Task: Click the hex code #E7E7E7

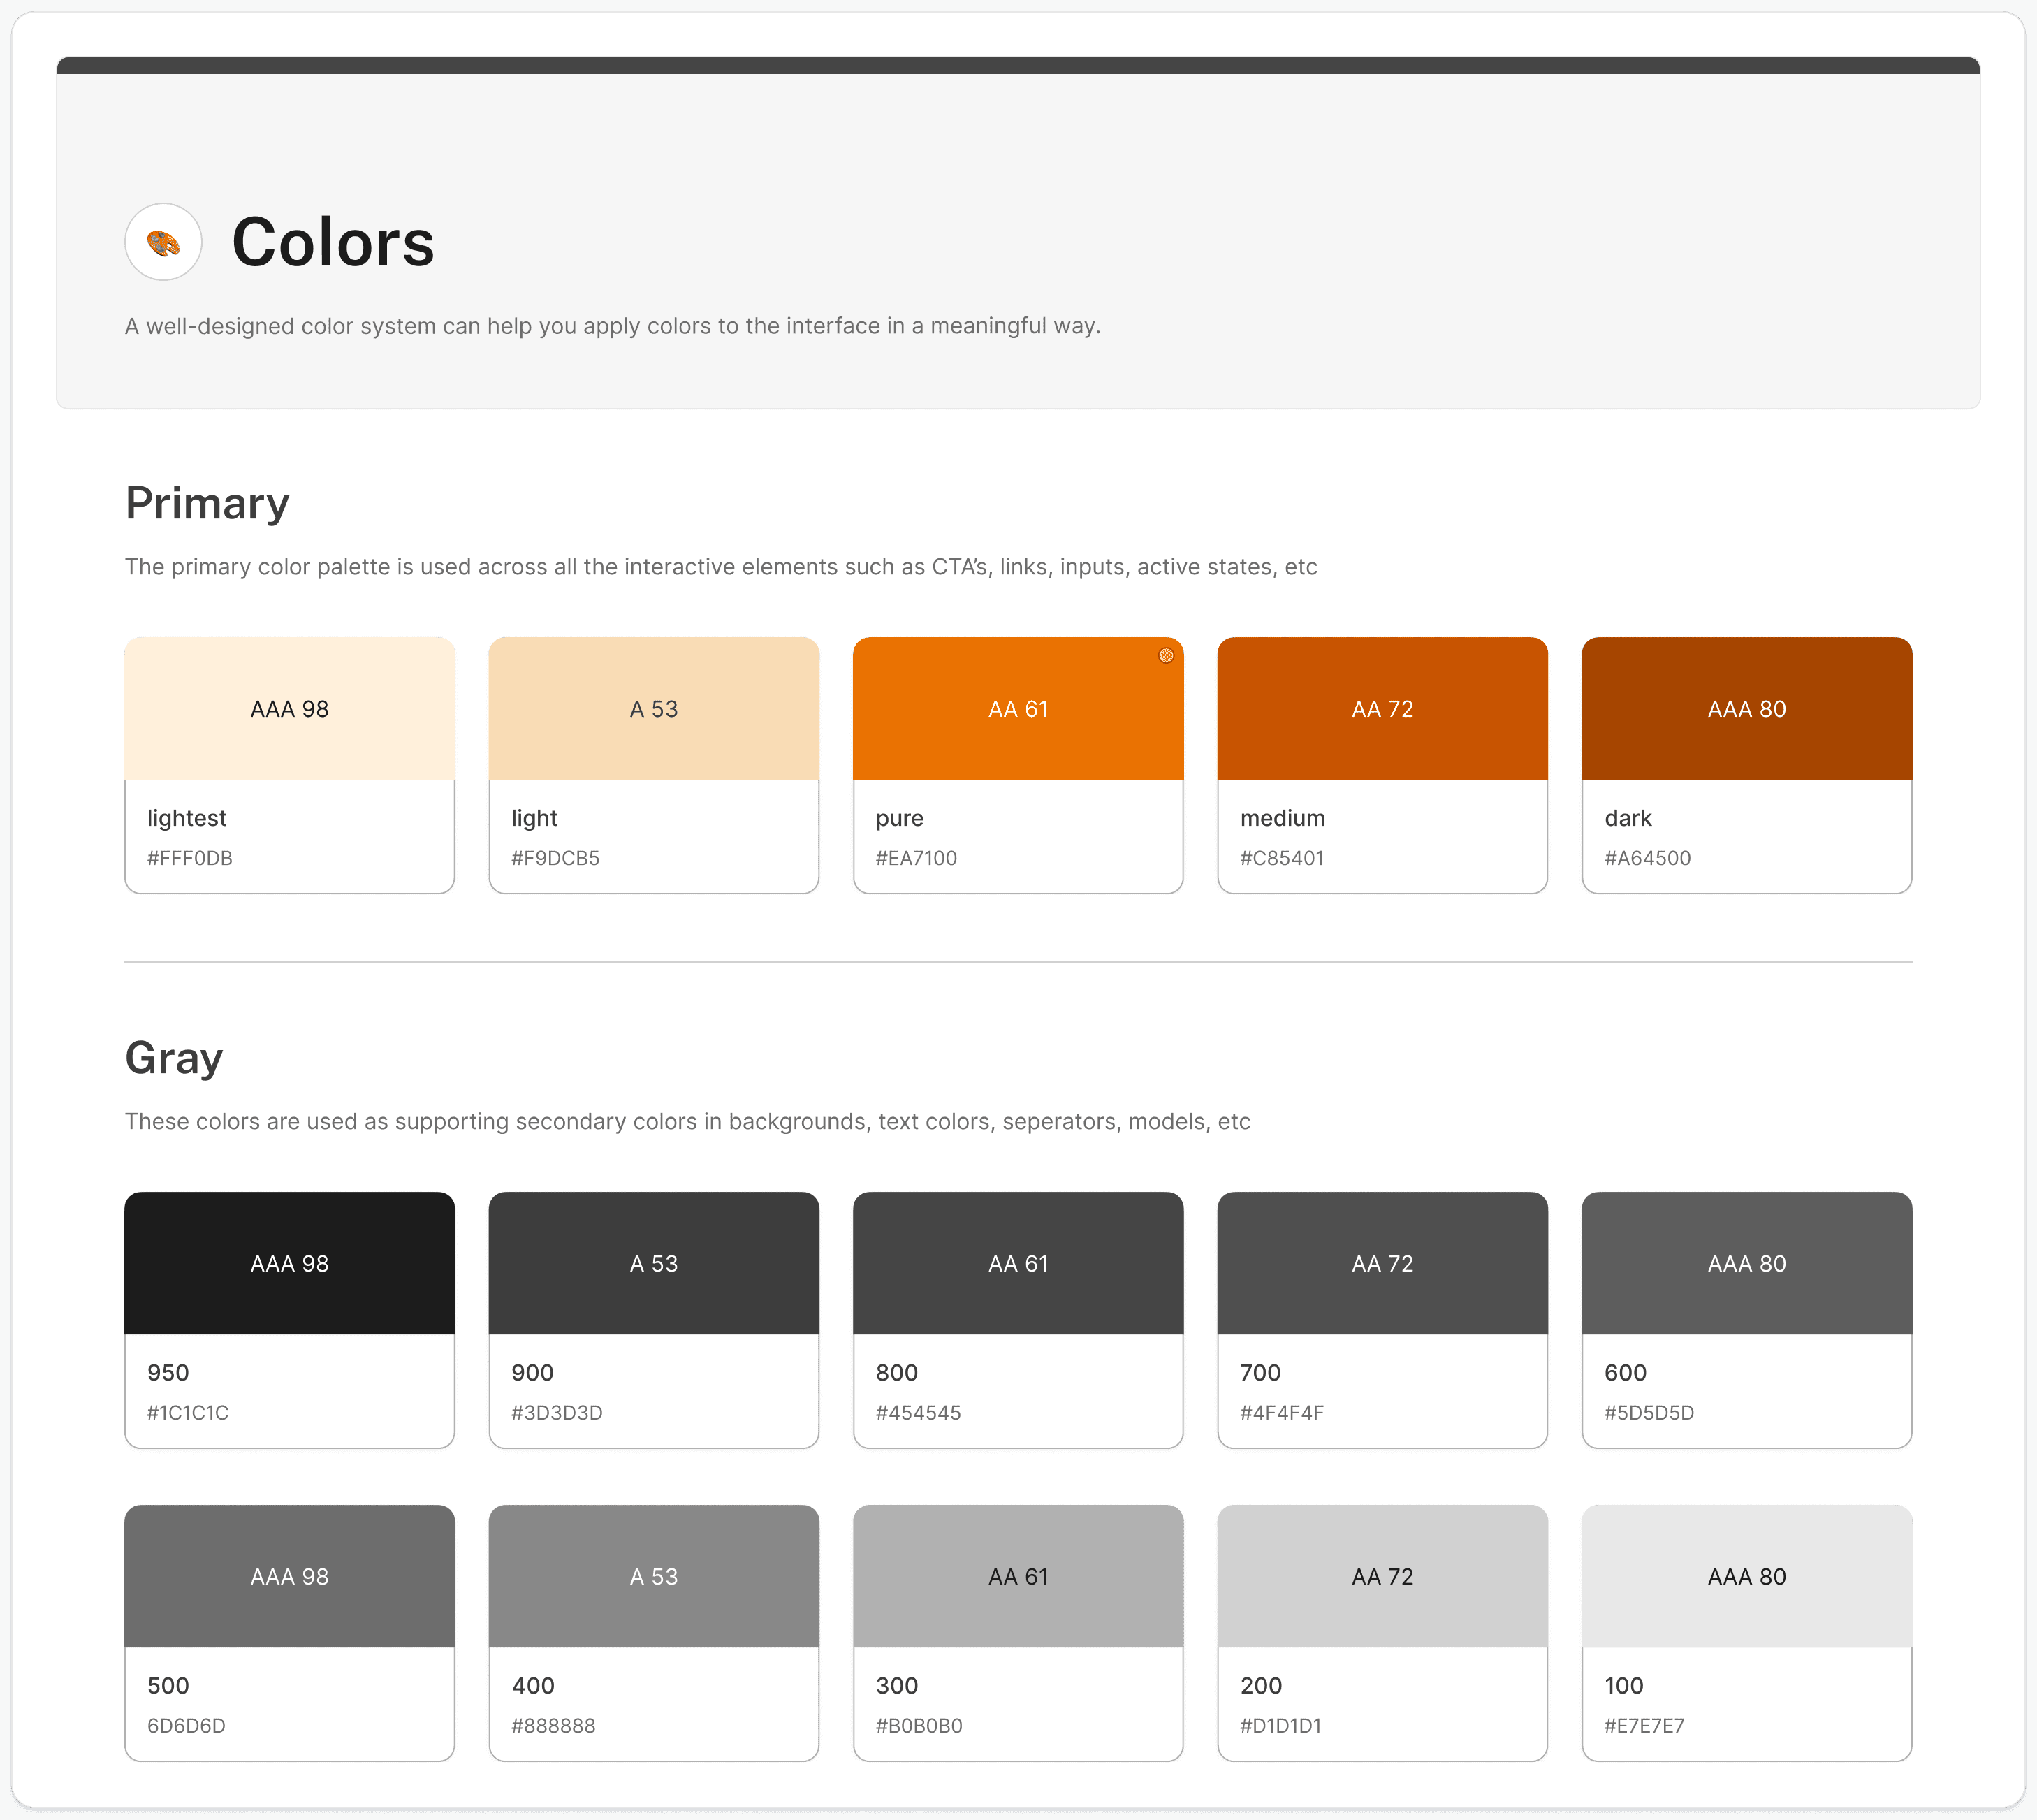Action: point(1644,1726)
